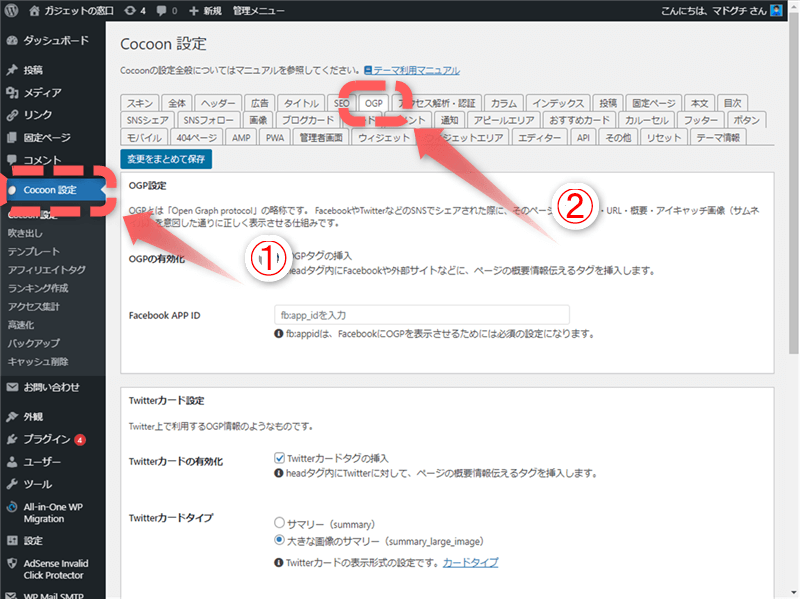Switch to the 404ページ tab
The width and height of the screenshot is (800, 599).
pyautogui.click(x=196, y=138)
